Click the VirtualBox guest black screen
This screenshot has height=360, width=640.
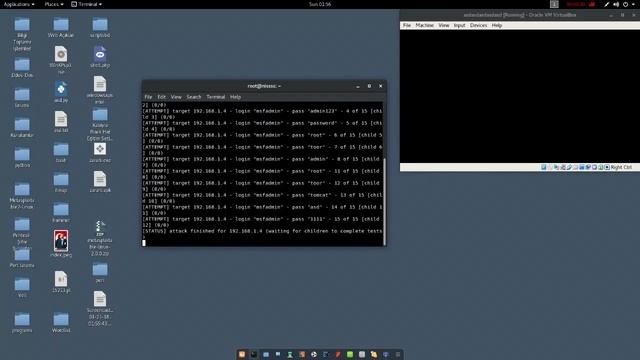[520, 96]
